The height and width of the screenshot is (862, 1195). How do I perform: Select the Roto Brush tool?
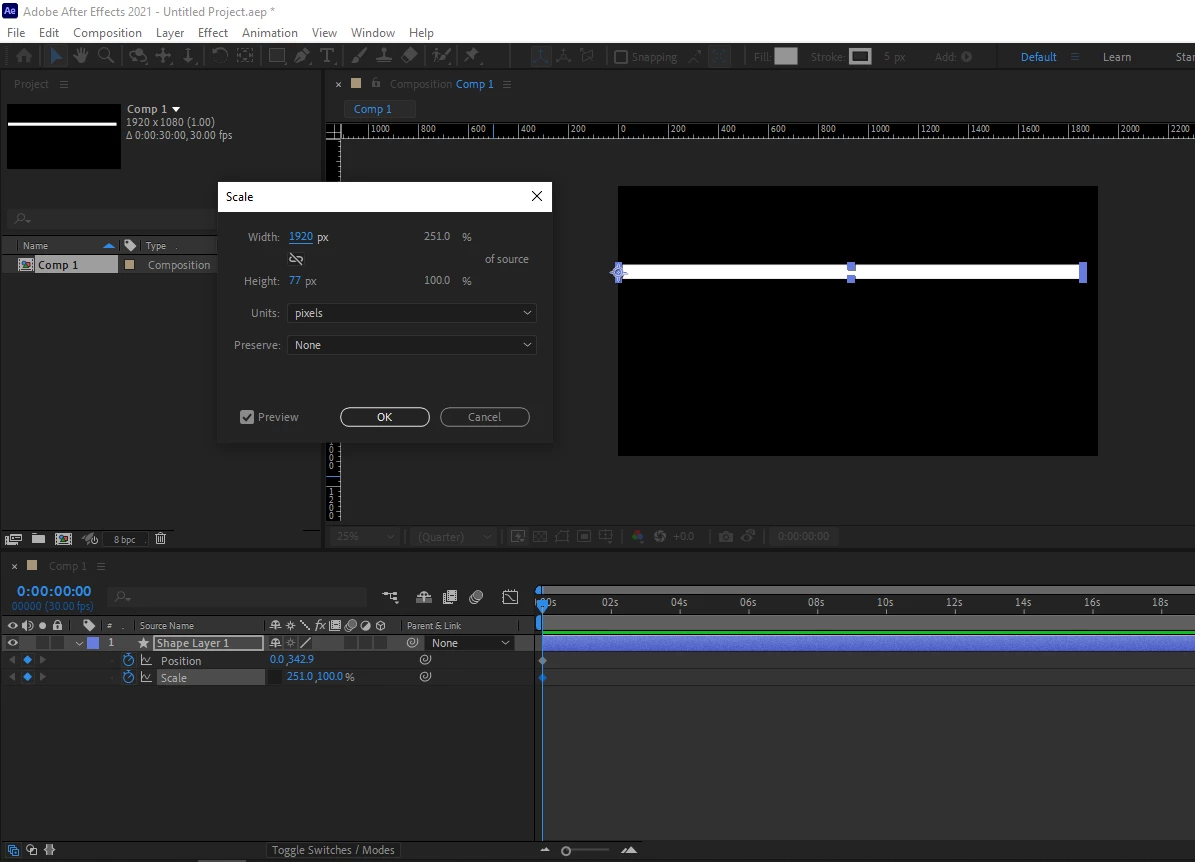pyautogui.click(x=441, y=56)
